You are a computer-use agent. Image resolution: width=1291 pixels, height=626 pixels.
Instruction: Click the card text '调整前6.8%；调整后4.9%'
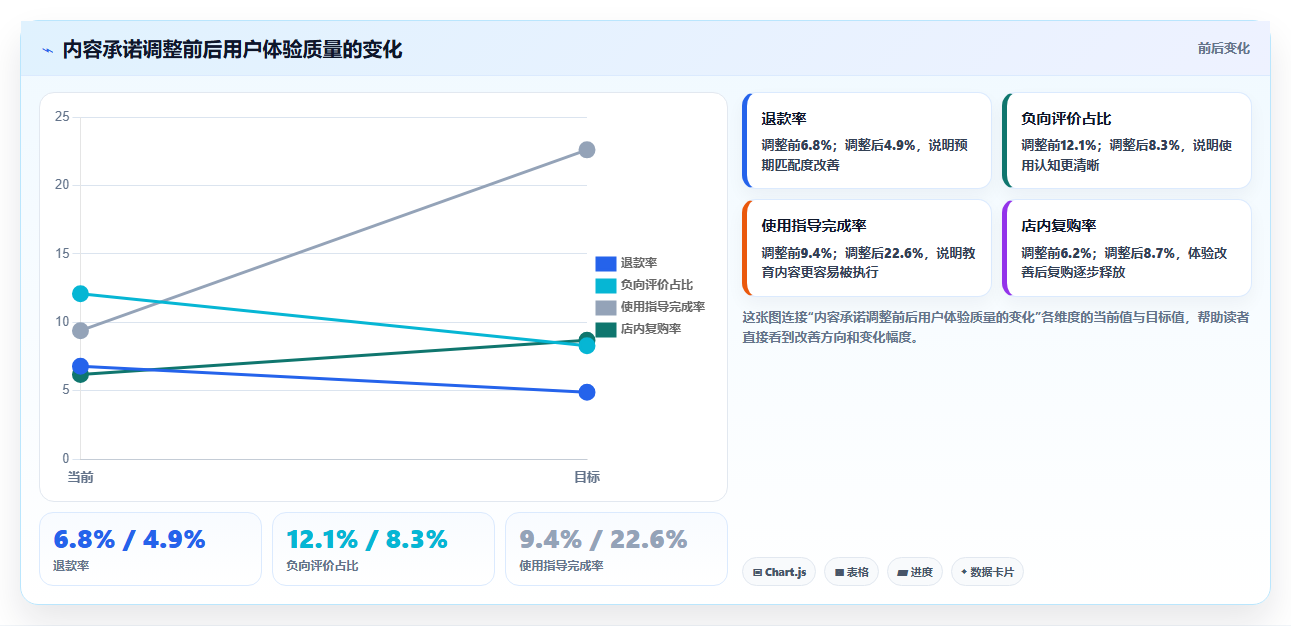pyautogui.click(x=838, y=145)
